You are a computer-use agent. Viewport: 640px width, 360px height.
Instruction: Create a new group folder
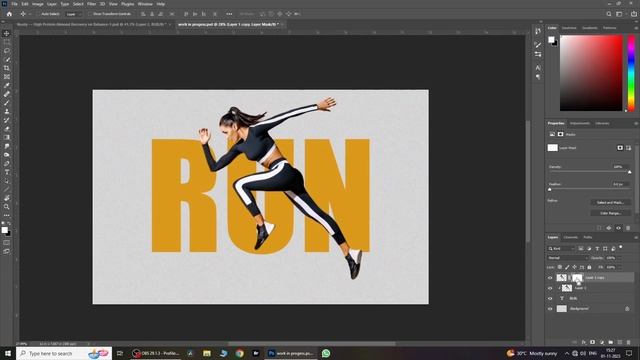click(611, 342)
